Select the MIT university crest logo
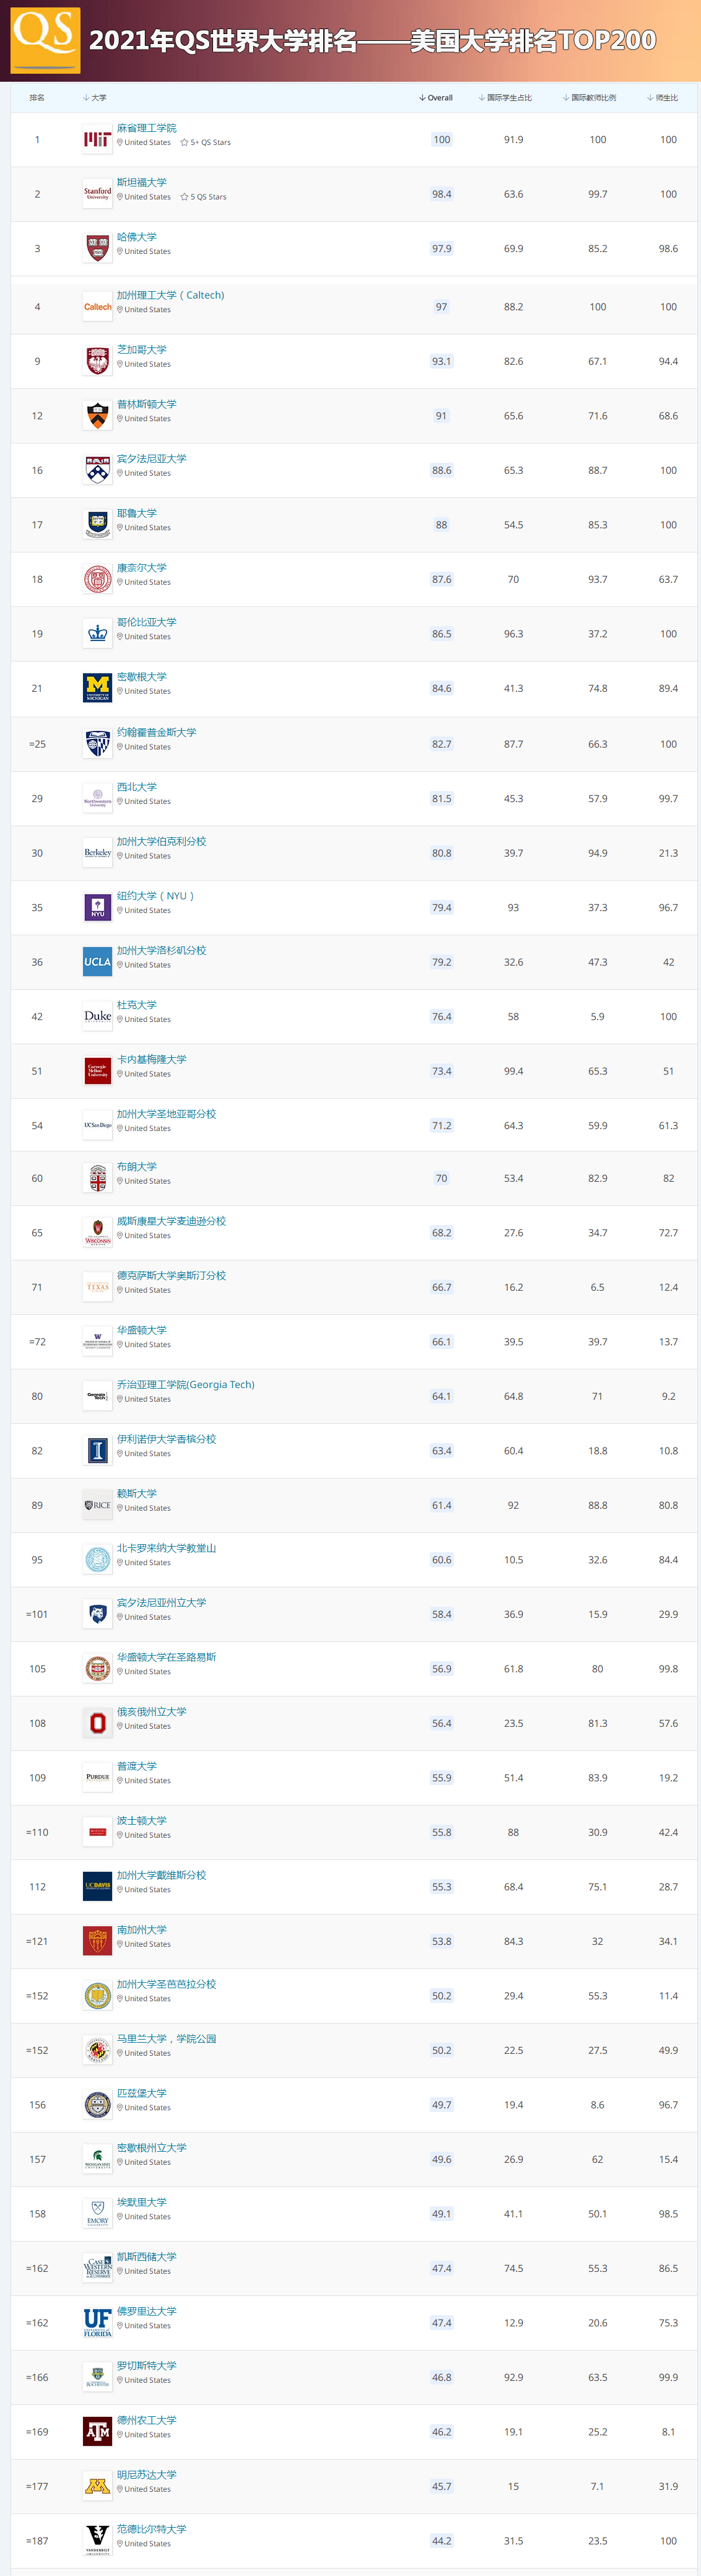Image resolution: width=701 pixels, height=2576 pixels. (97, 139)
